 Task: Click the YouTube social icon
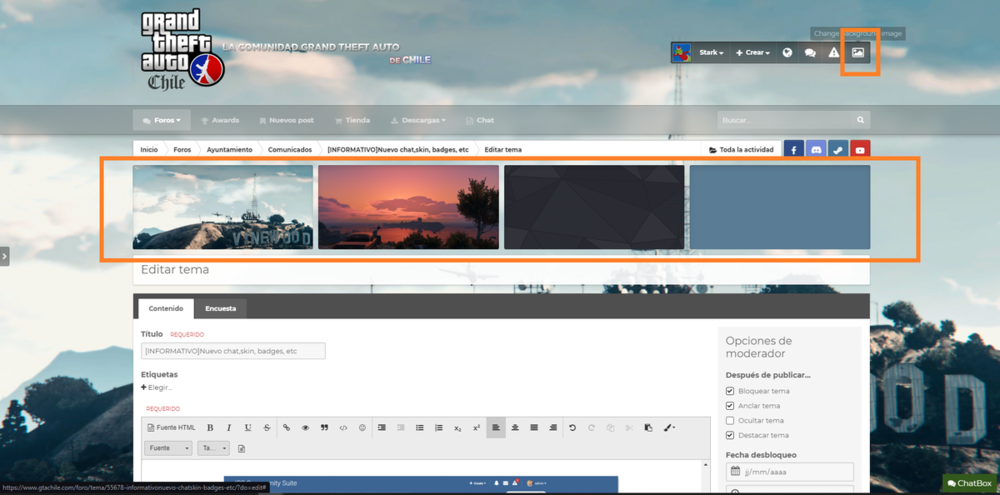859,150
